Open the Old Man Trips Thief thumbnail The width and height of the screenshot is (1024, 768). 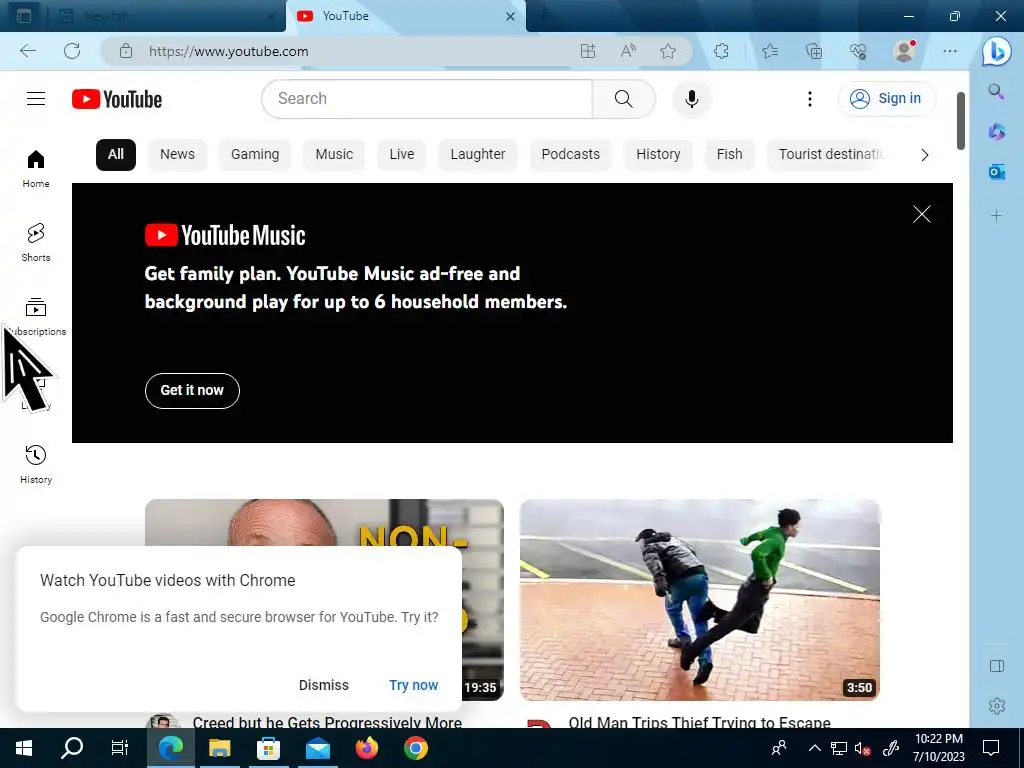699,600
